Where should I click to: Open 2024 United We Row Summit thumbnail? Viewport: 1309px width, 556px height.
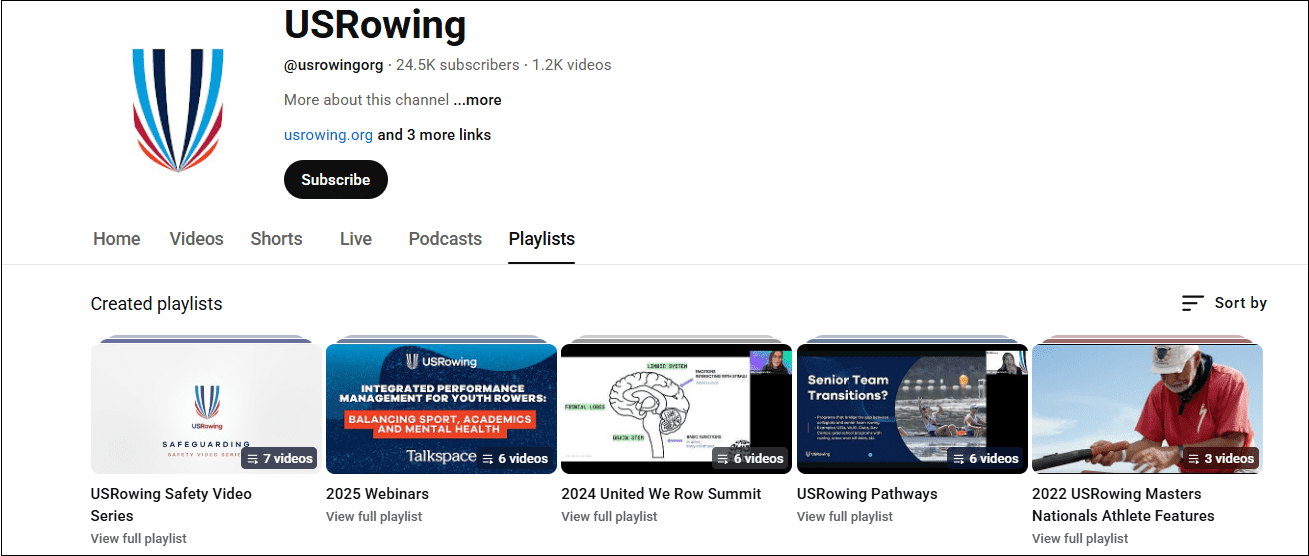pos(676,408)
